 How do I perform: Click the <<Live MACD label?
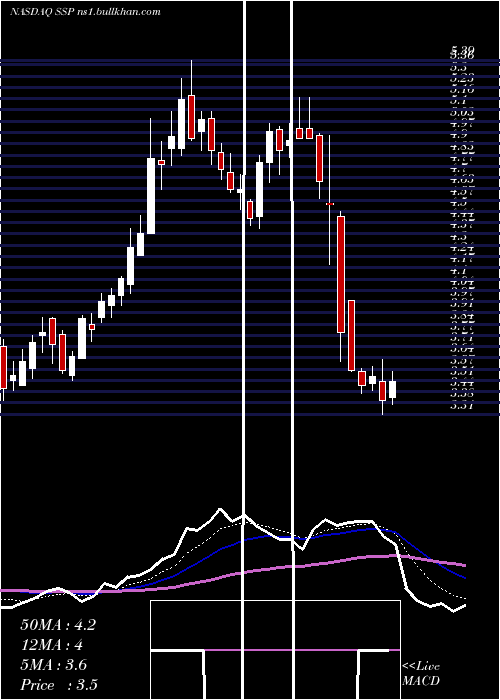tap(421, 674)
